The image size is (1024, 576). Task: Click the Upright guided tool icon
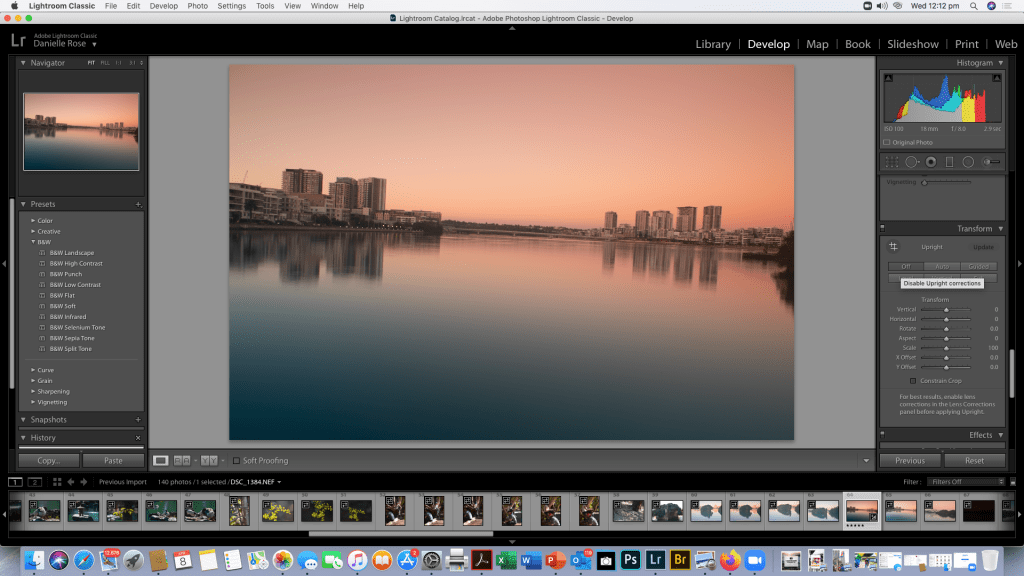point(894,247)
